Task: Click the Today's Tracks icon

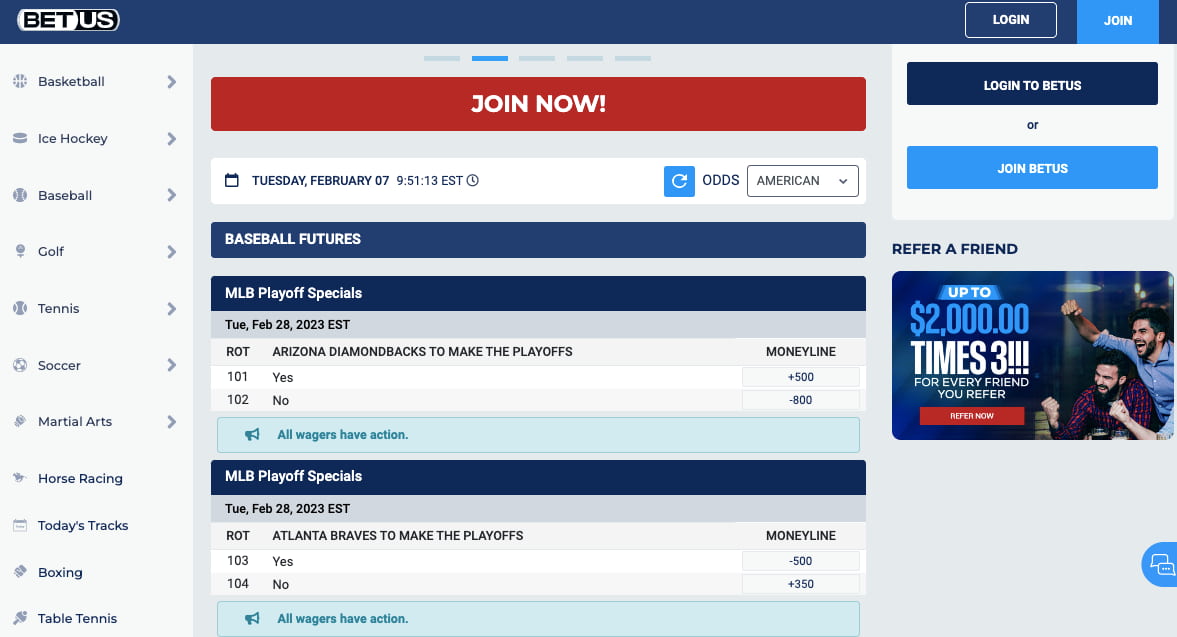Action: (20, 525)
